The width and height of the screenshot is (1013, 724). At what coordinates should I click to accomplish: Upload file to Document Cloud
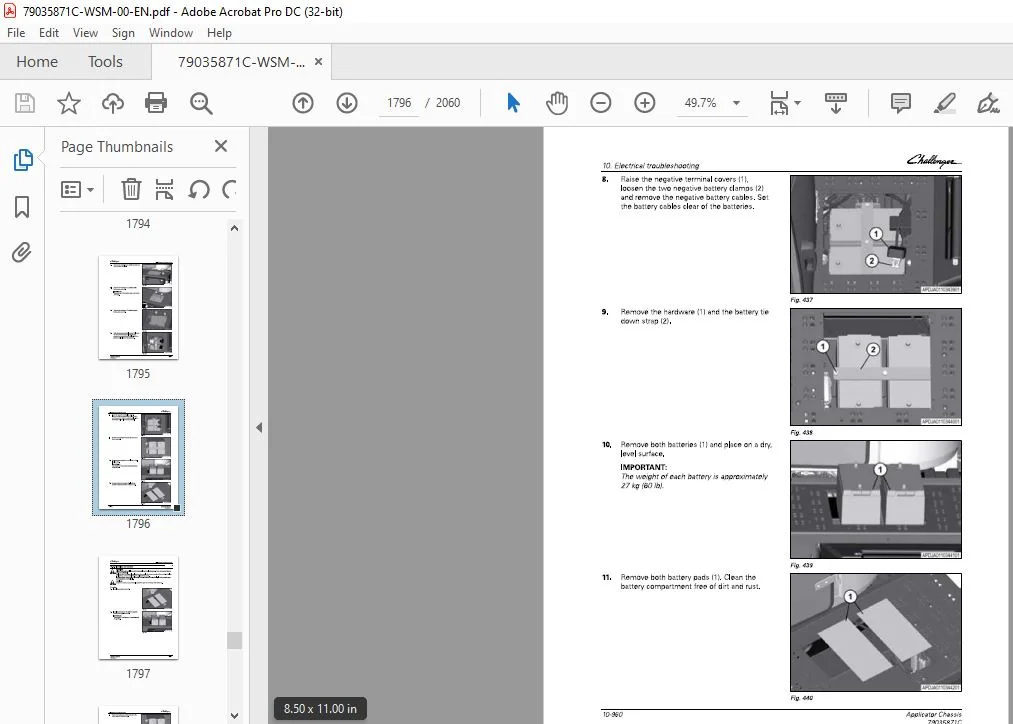point(112,103)
